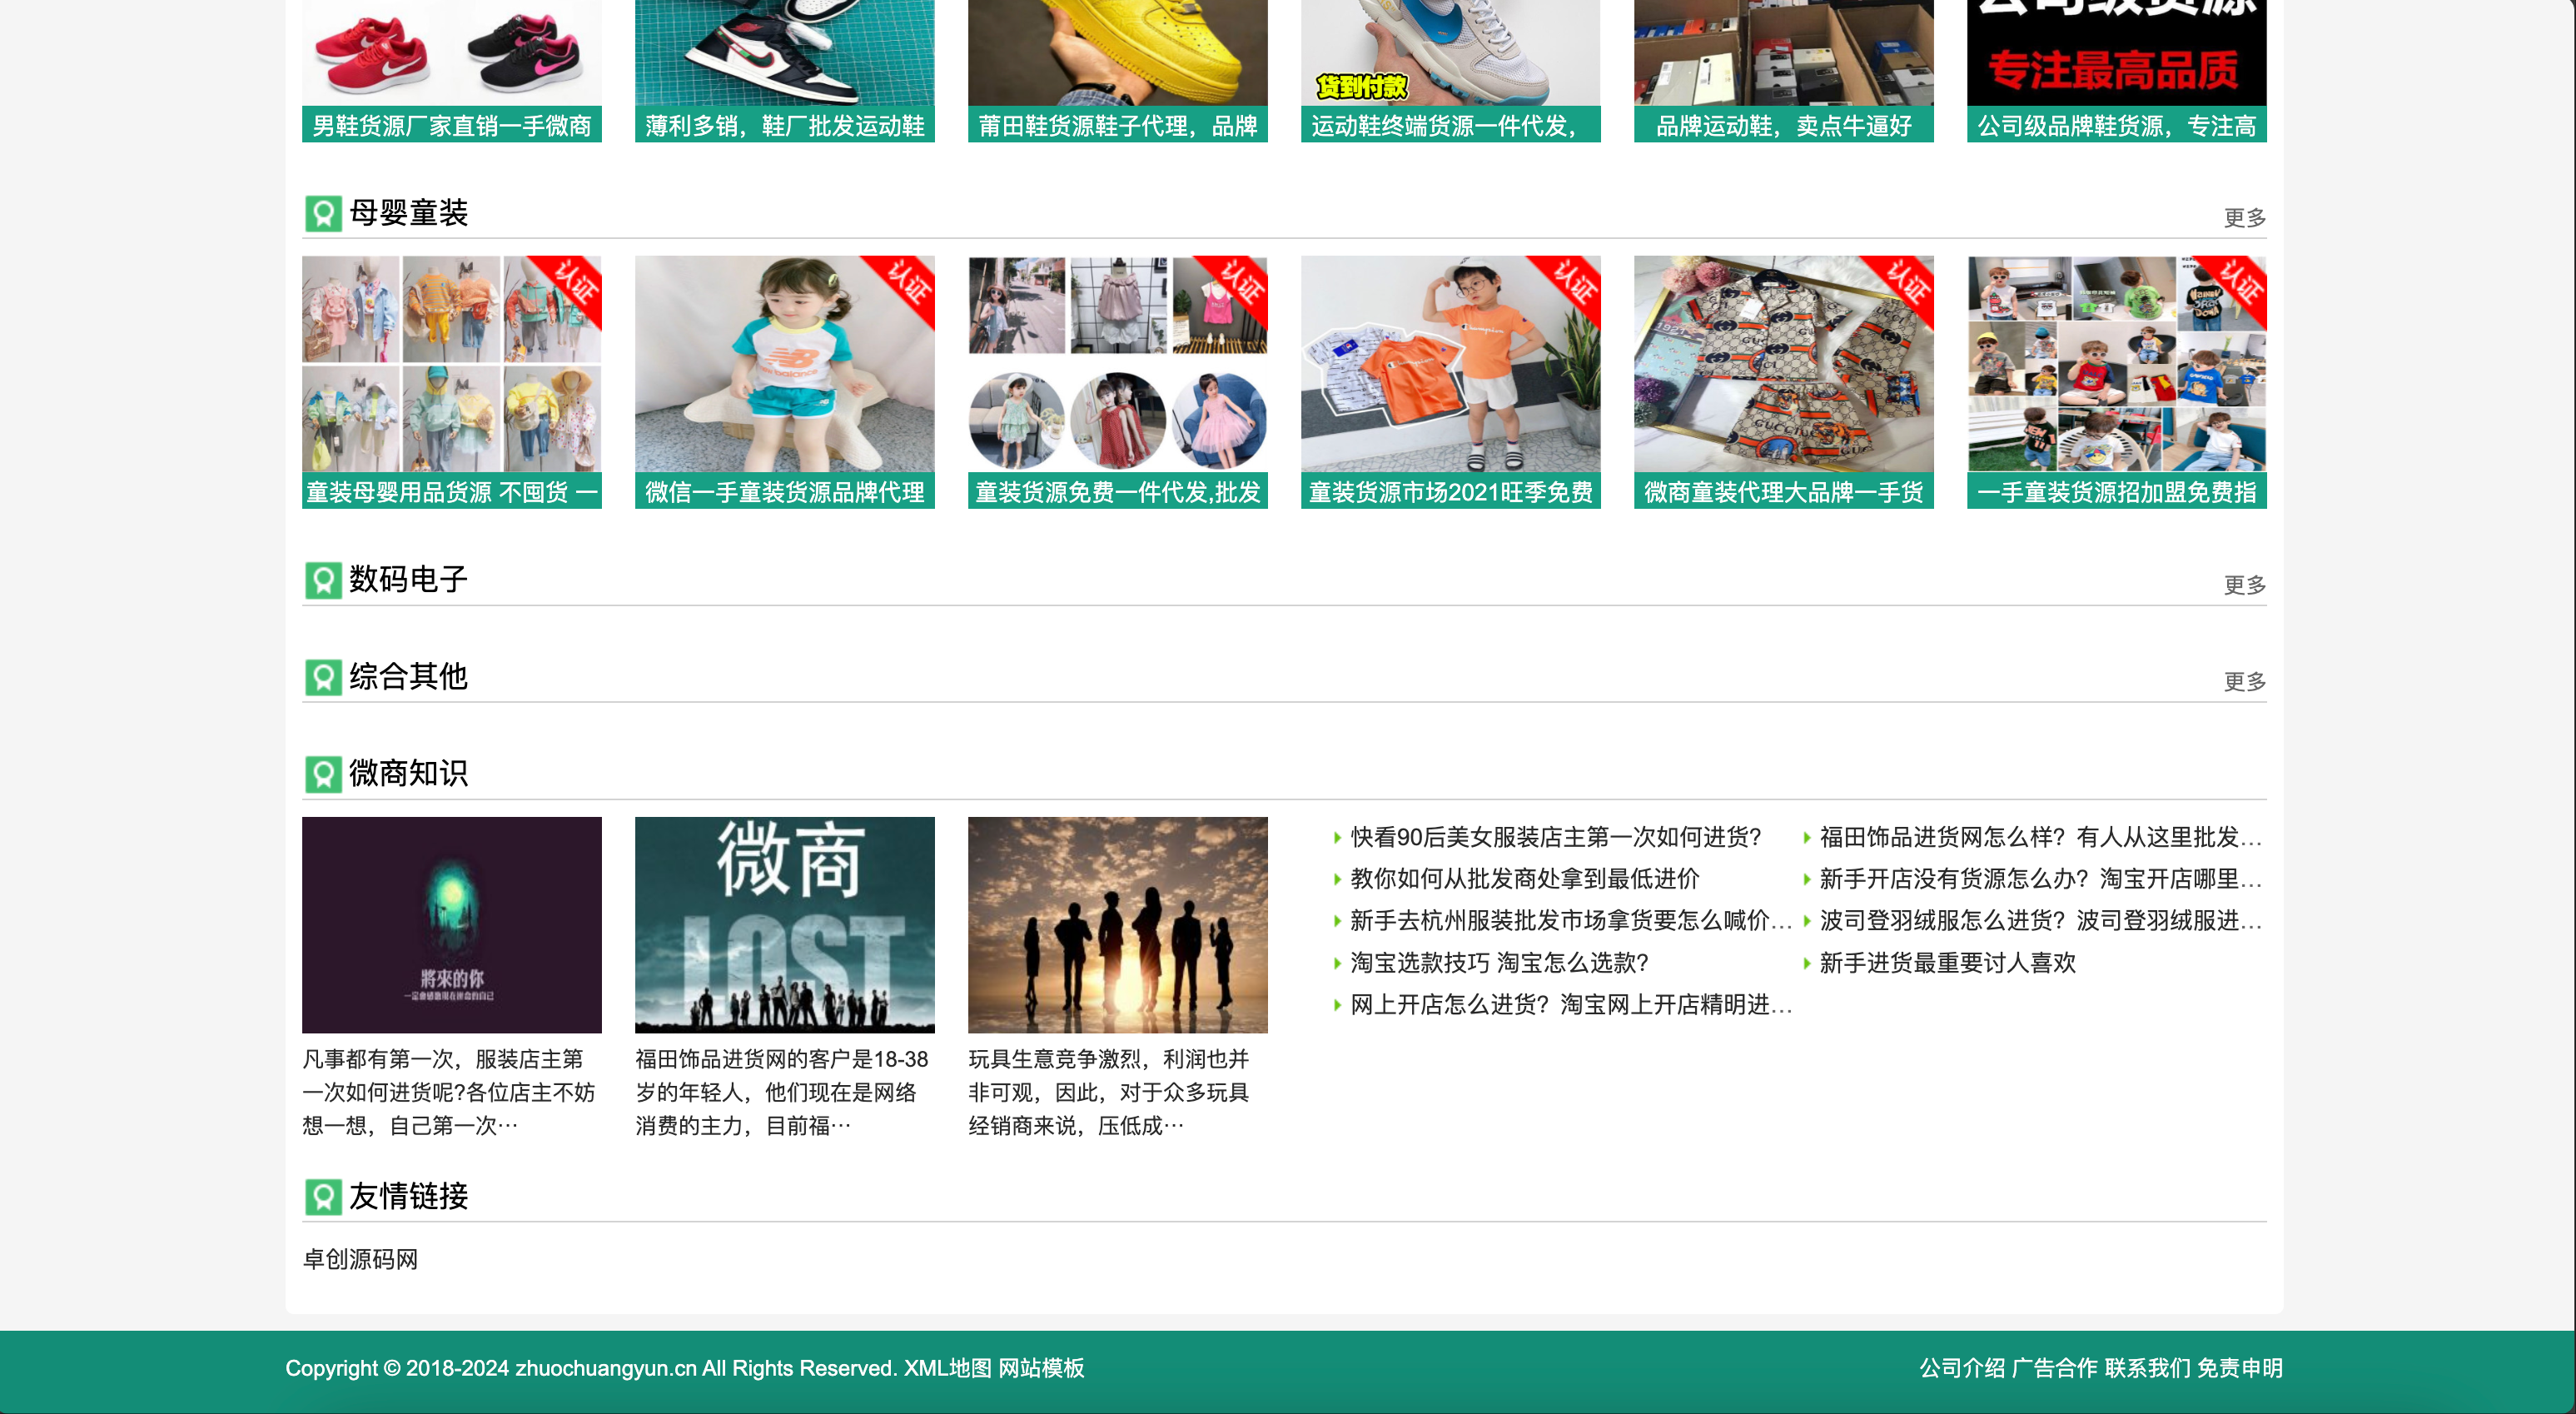The width and height of the screenshot is (2576, 1414).
Task: Open XML地图 link in footer
Action: pos(947,1368)
